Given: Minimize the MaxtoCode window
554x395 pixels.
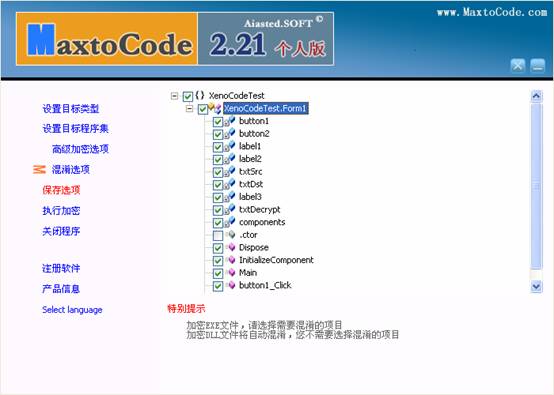Looking at the screenshot, I should click(x=537, y=66).
